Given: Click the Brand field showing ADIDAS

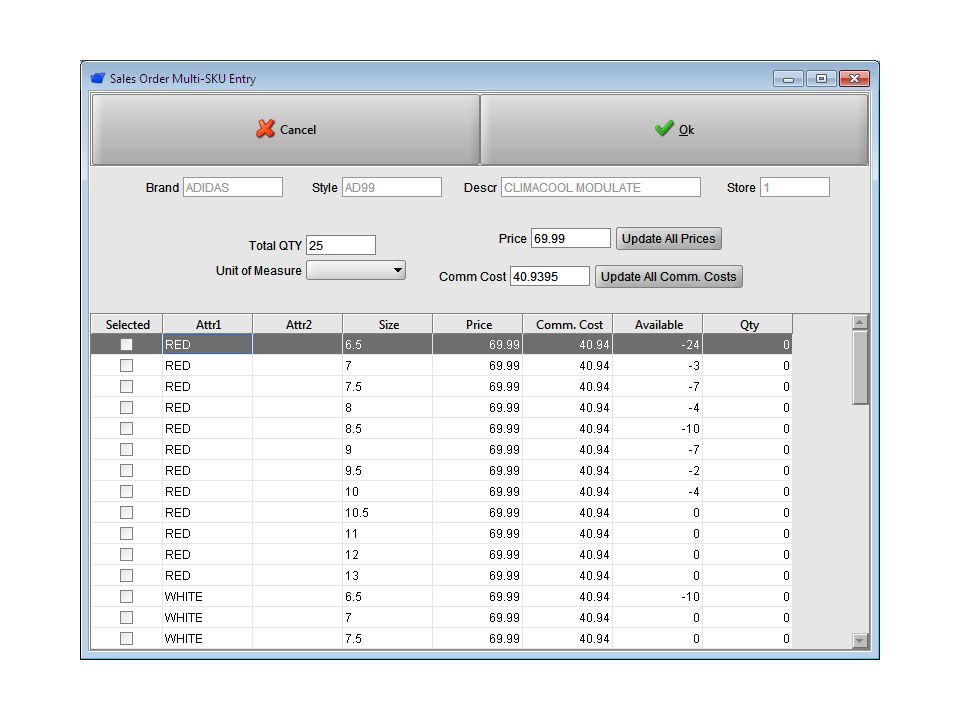Looking at the screenshot, I should (233, 187).
